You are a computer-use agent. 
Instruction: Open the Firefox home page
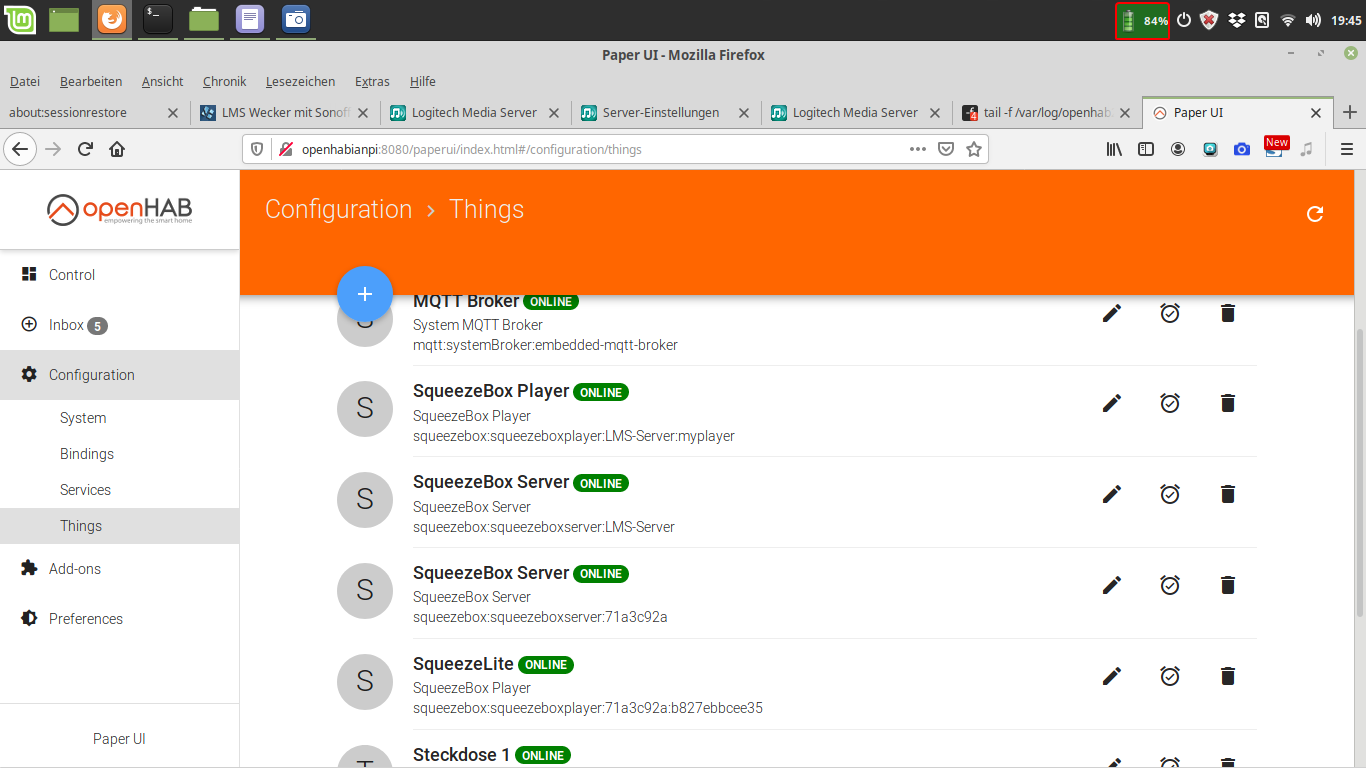[117, 149]
